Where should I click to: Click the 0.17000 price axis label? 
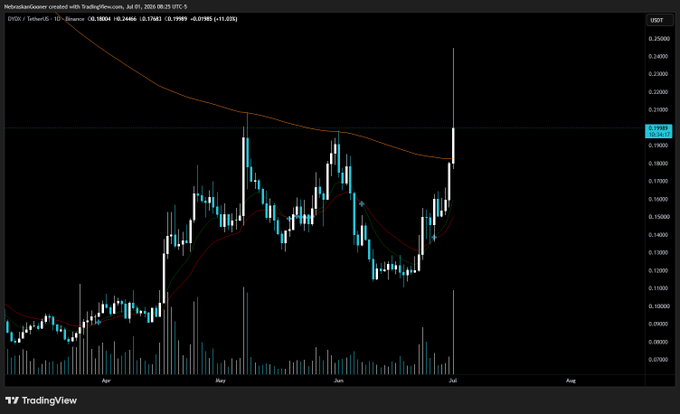tap(658, 181)
